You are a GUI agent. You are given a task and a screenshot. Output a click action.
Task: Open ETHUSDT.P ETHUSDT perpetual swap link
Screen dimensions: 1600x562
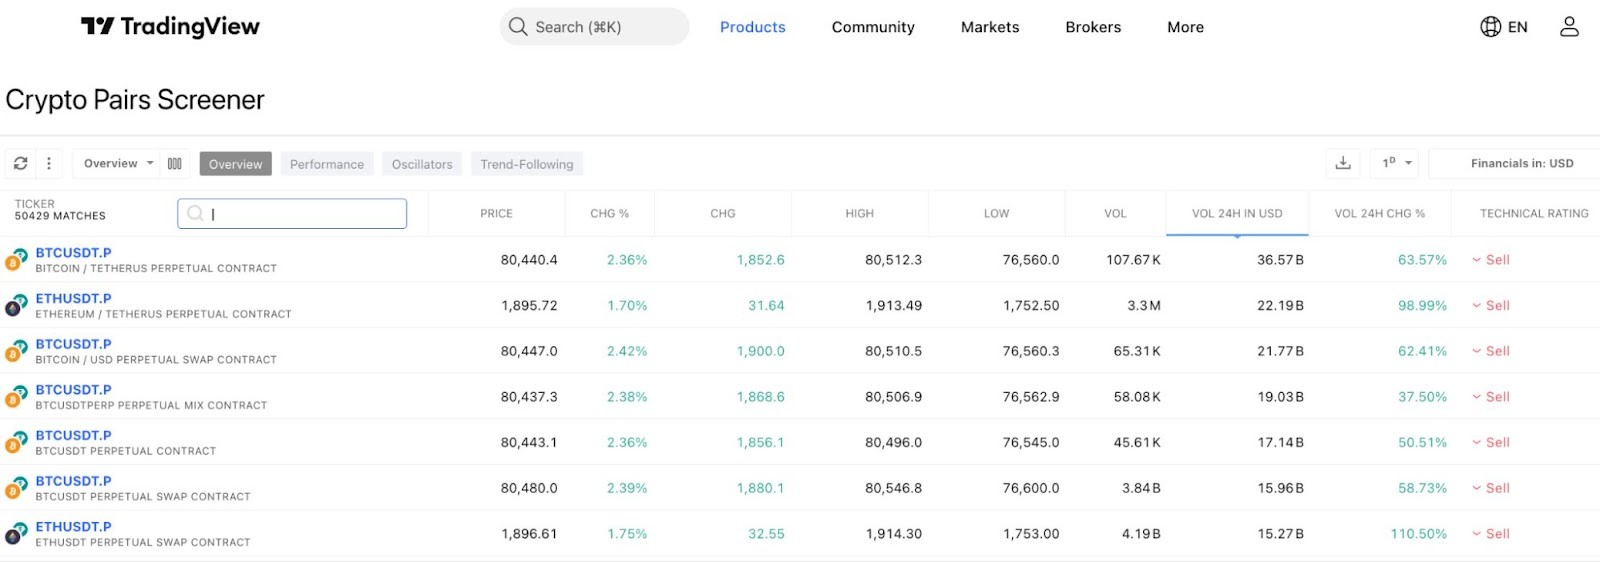point(74,527)
